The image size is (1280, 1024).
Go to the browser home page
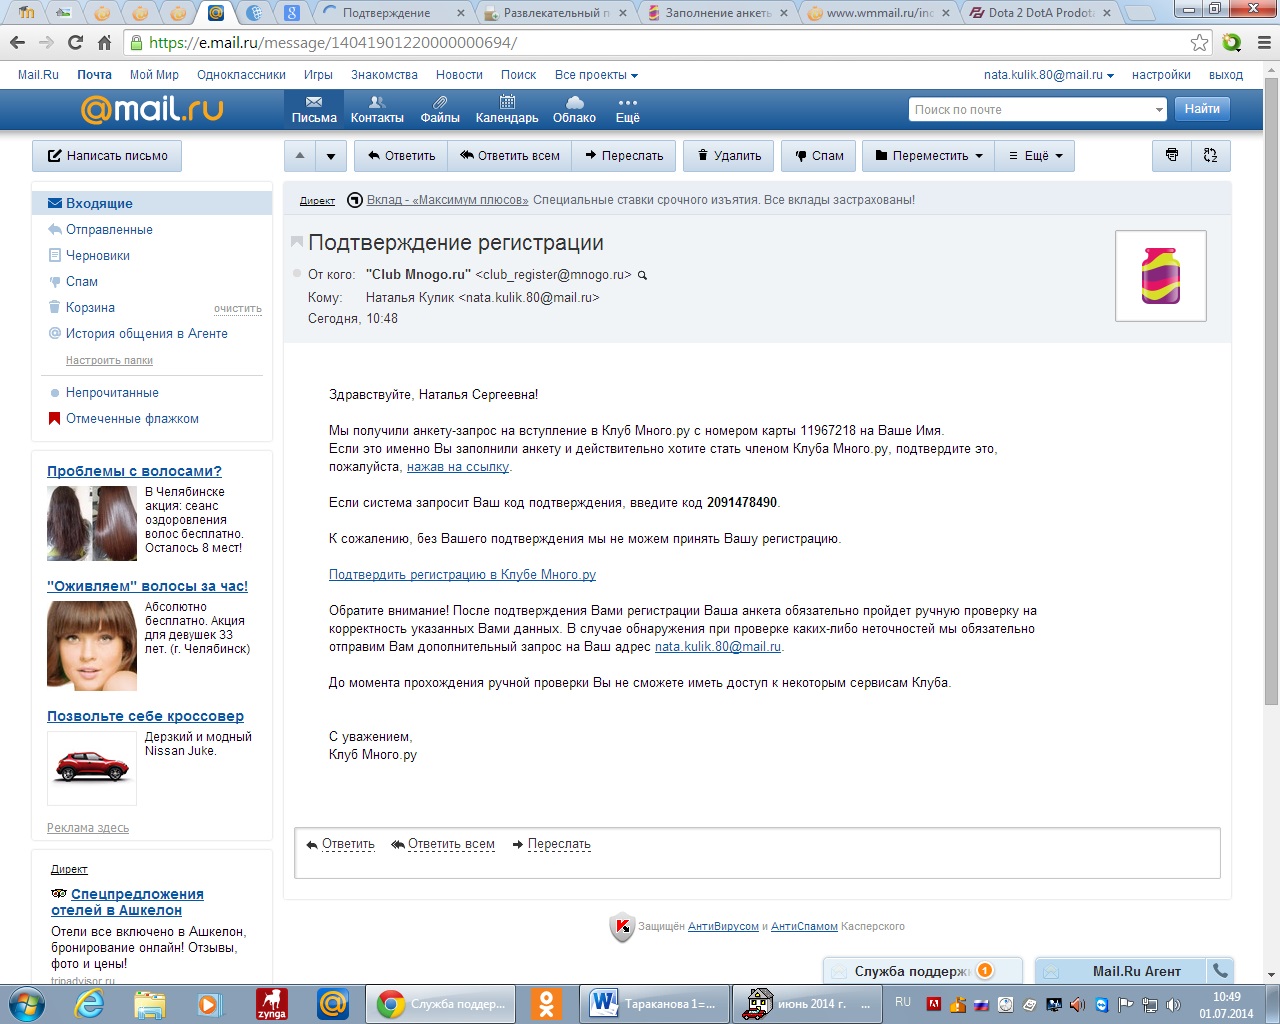click(x=104, y=42)
